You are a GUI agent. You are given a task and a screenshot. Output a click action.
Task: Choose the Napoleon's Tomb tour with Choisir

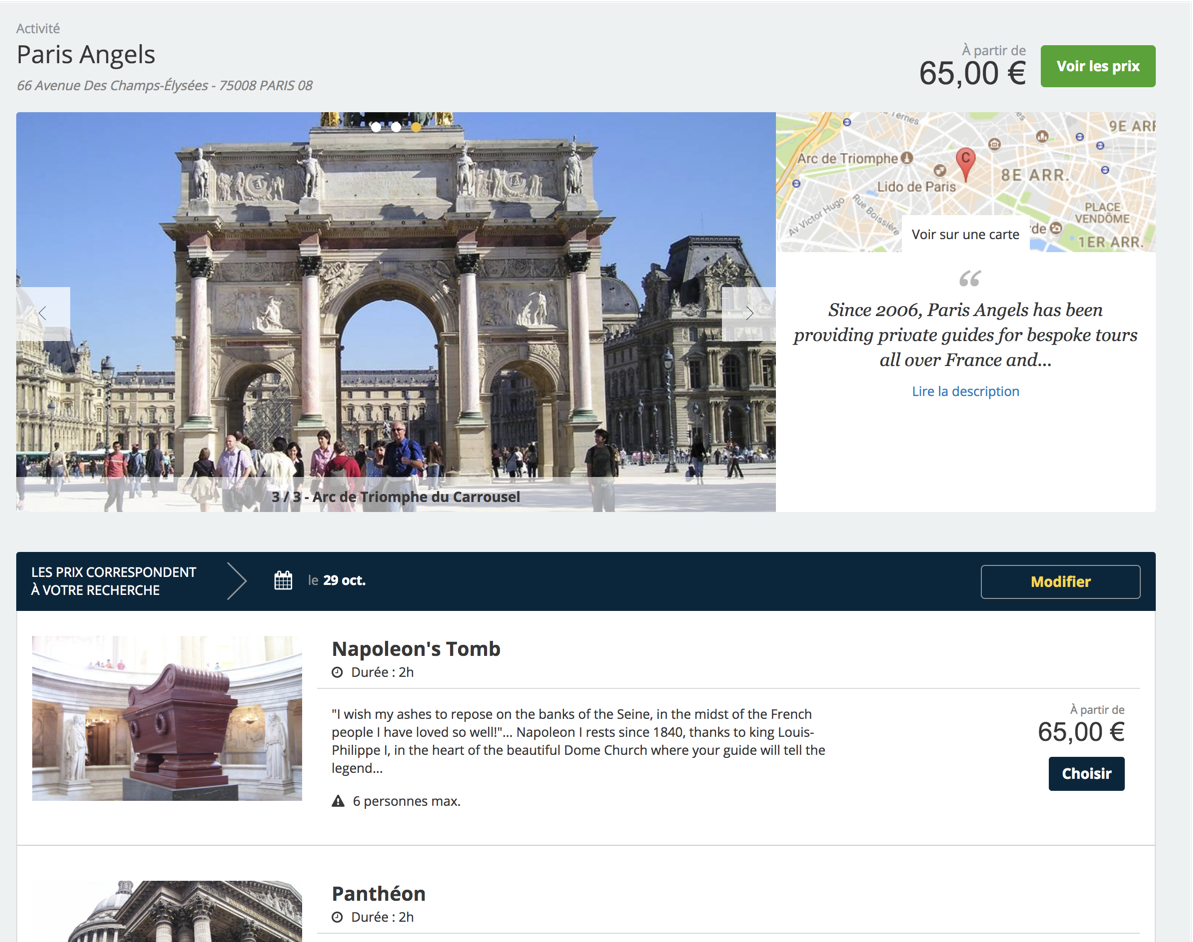coord(1086,774)
